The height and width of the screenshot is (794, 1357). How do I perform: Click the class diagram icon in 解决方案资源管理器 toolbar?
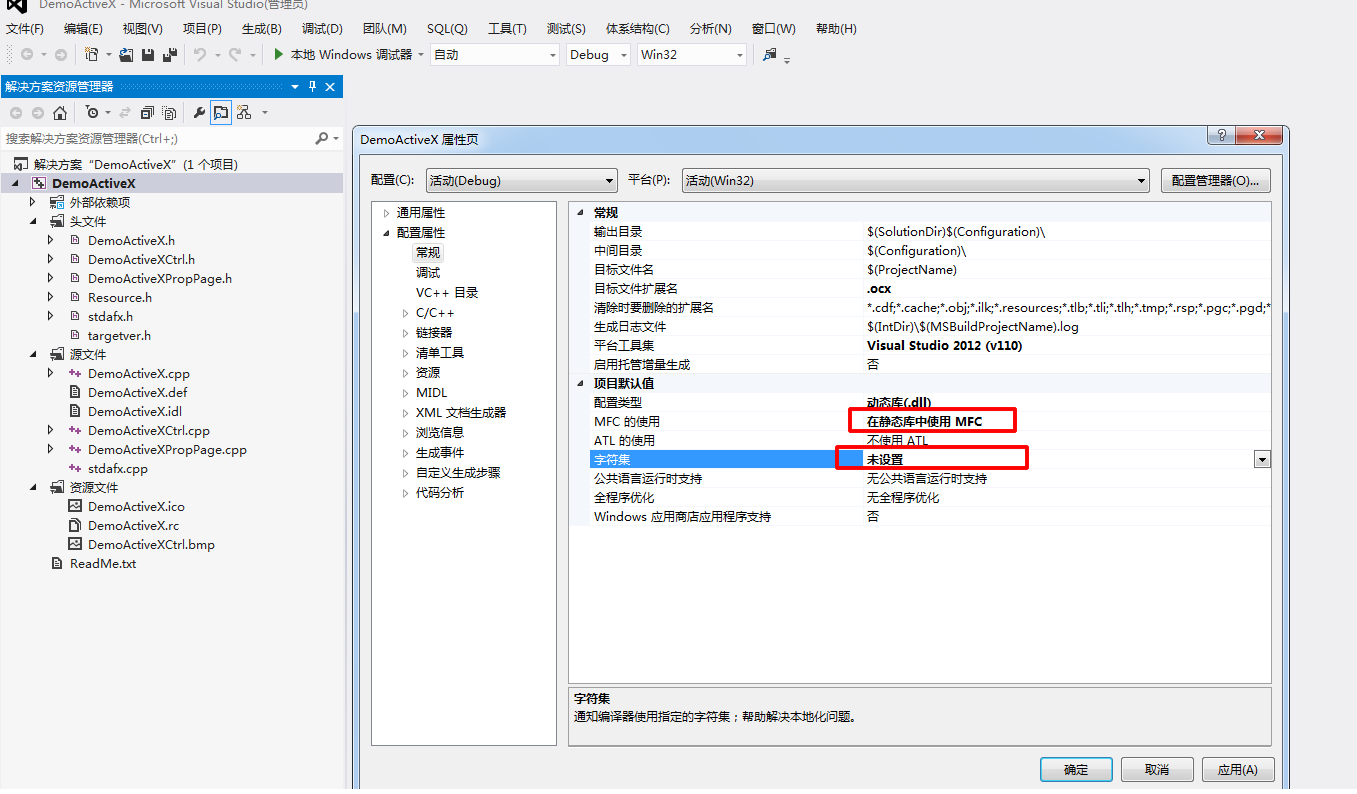point(243,113)
